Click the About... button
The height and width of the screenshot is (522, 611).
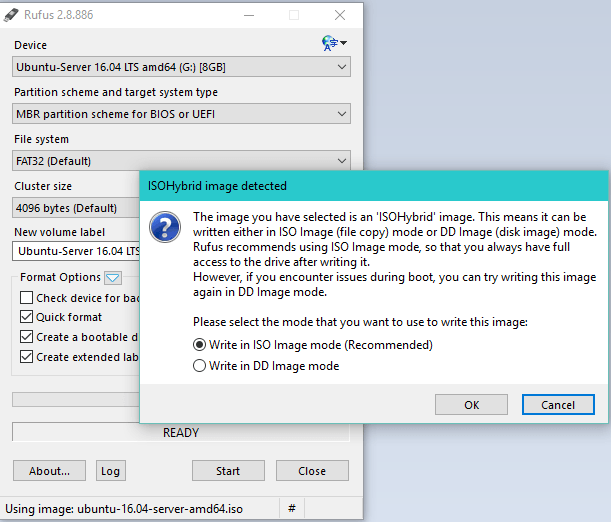pos(49,471)
